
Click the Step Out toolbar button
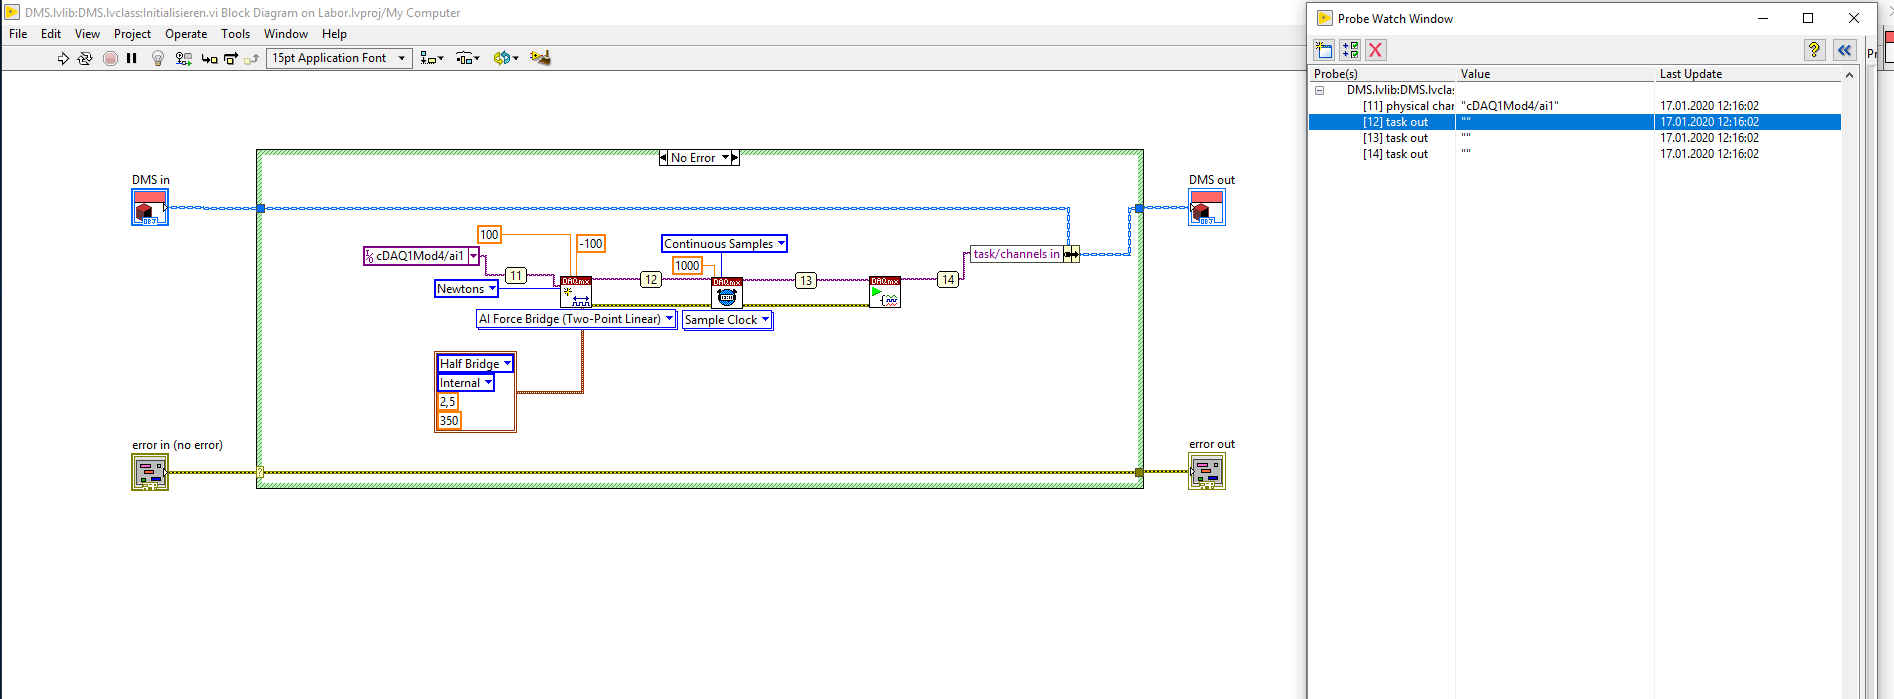[252, 58]
